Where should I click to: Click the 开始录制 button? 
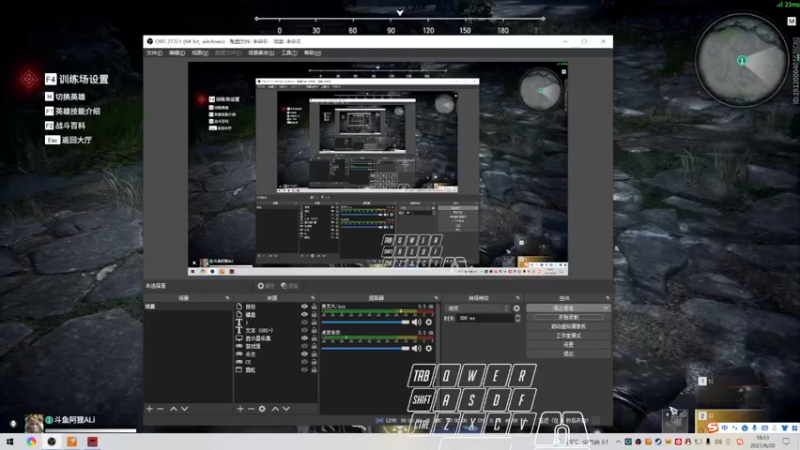coord(568,317)
